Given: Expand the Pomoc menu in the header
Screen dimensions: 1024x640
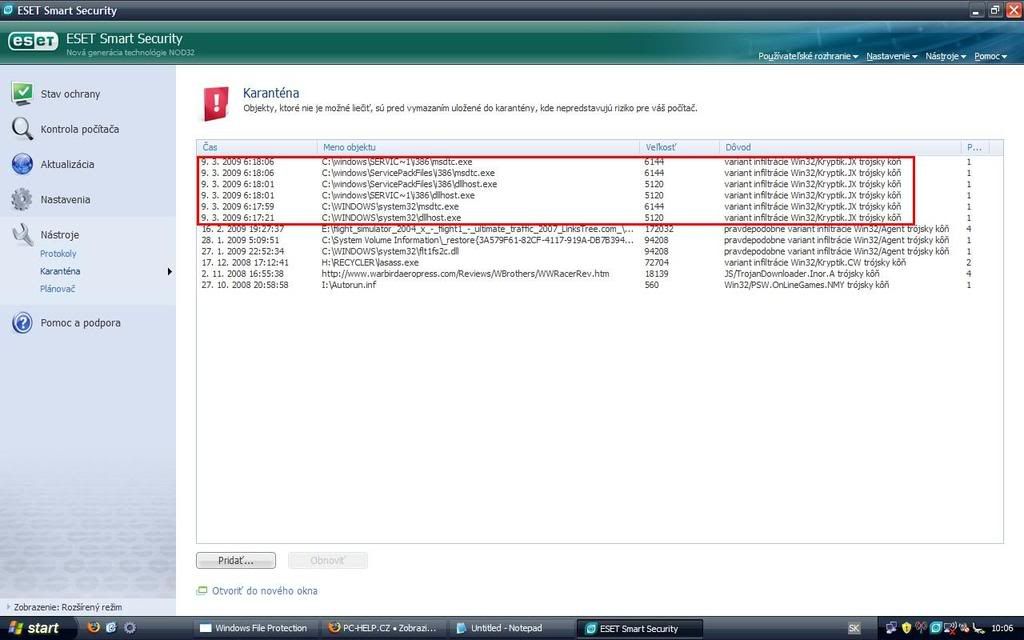Looking at the screenshot, I should click(x=991, y=56).
